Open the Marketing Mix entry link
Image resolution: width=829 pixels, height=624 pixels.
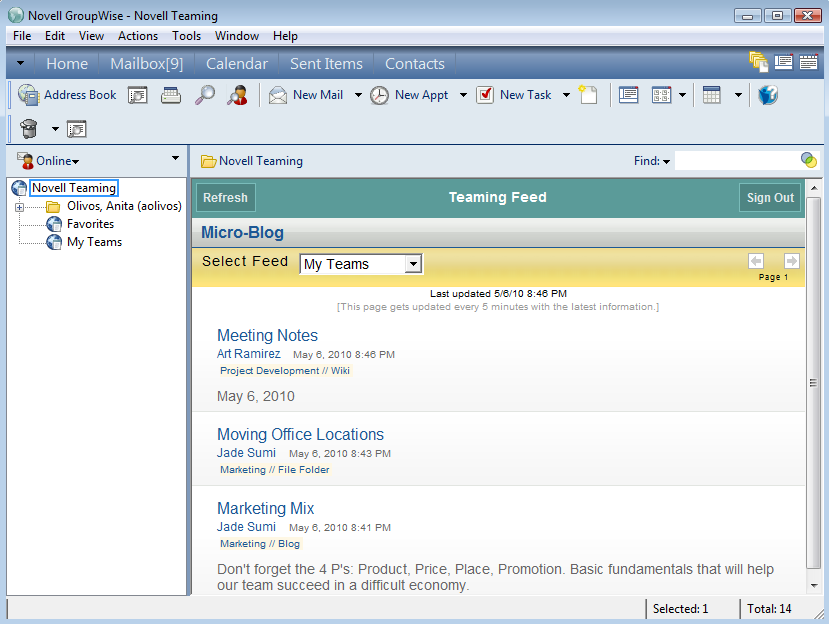pos(265,508)
